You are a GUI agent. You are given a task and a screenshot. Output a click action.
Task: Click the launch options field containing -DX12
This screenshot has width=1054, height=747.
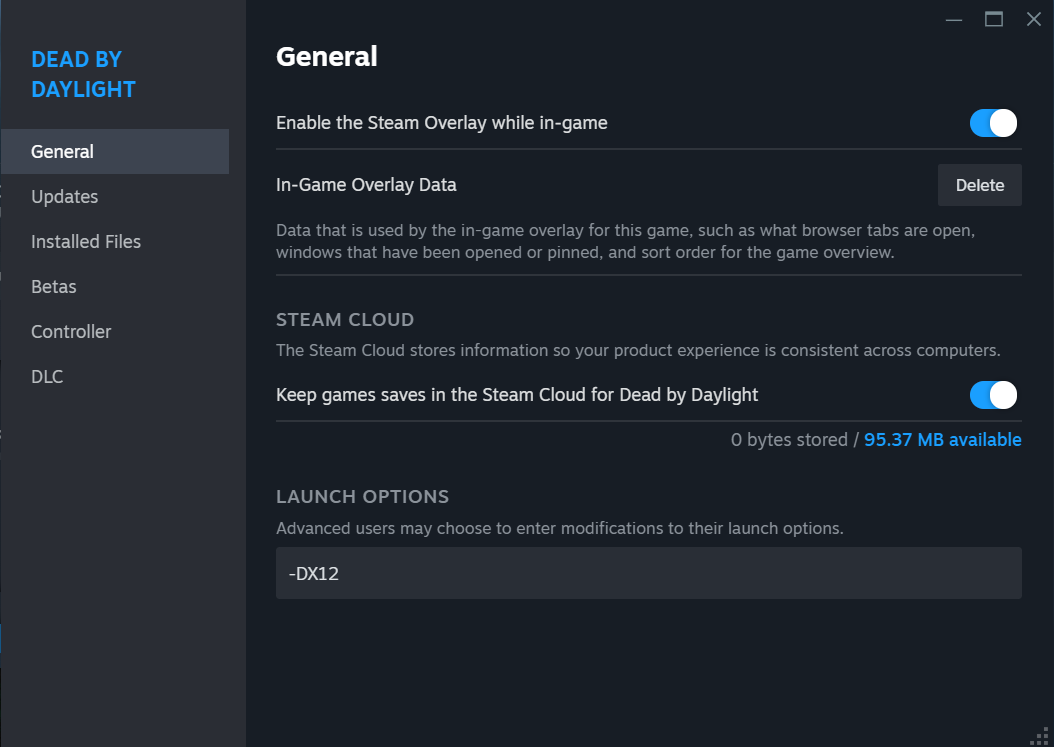click(649, 573)
